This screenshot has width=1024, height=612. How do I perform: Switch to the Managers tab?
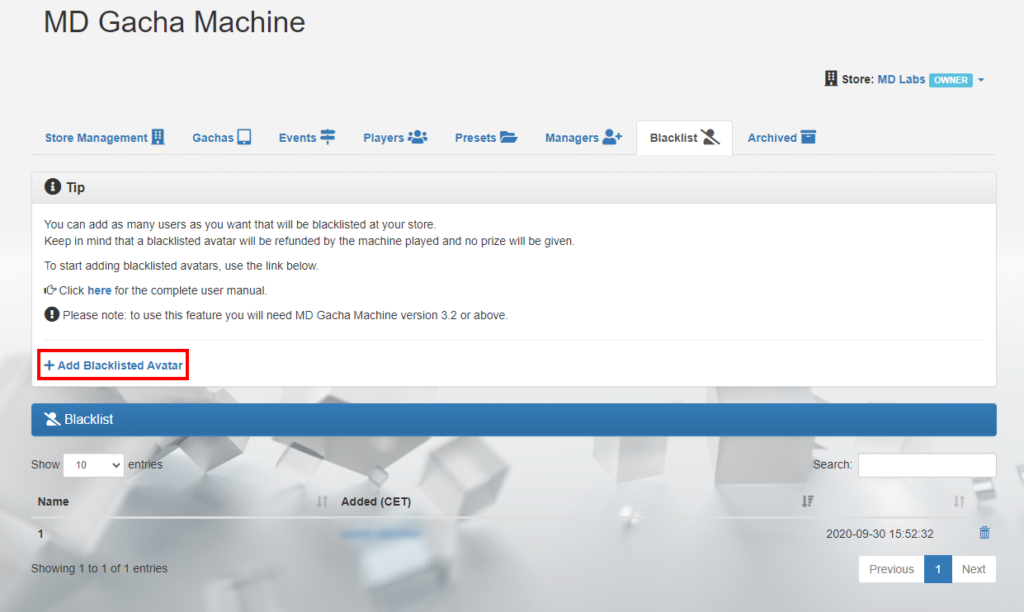click(583, 138)
